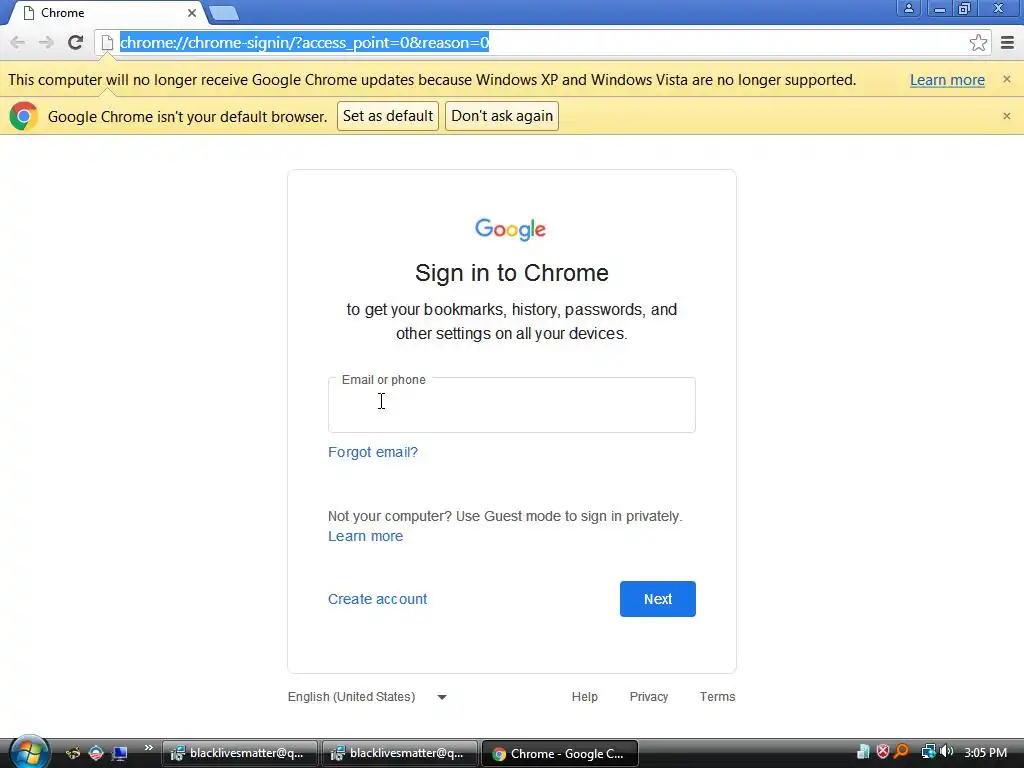This screenshot has width=1024, height=768.
Task: Click the browser forward arrow
Action: pyautogui.click(x=46, y=43)
